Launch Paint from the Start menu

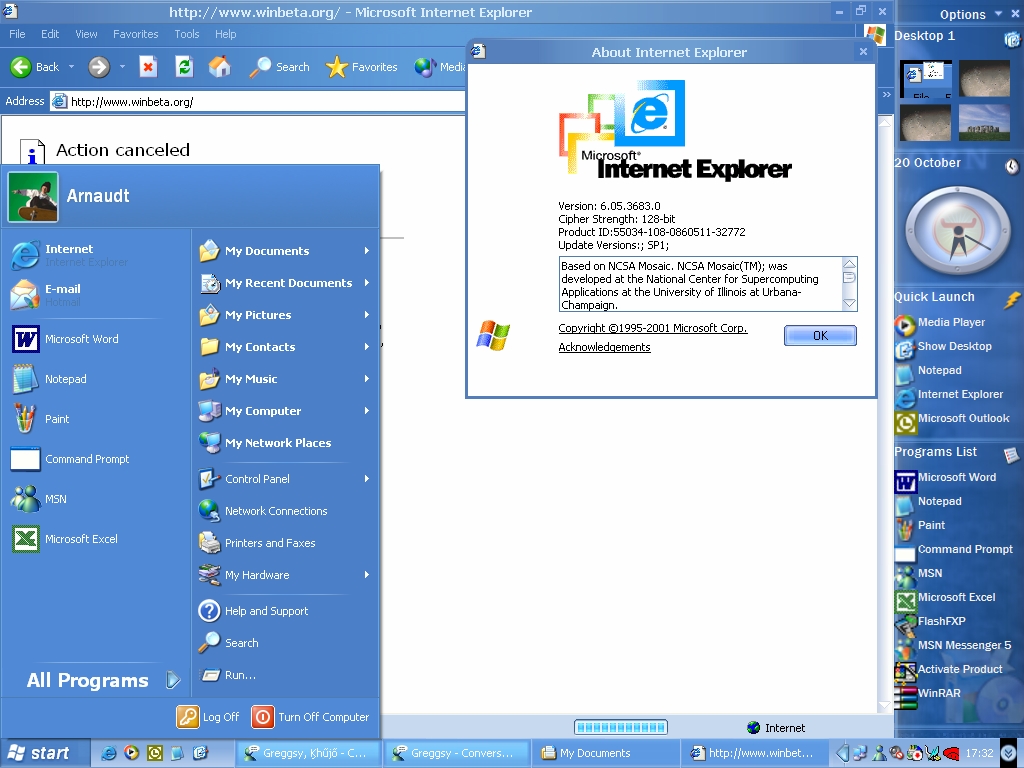[57, 419]
